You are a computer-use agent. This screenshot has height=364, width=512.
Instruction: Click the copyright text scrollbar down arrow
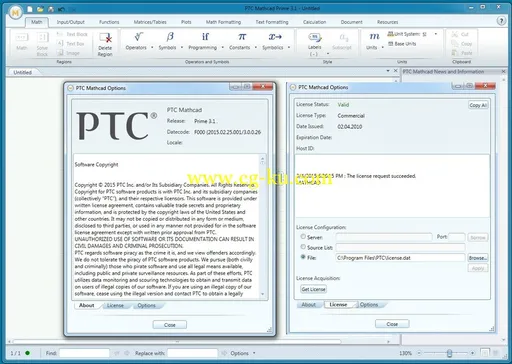pyautogui.click(x=262, y=294)
